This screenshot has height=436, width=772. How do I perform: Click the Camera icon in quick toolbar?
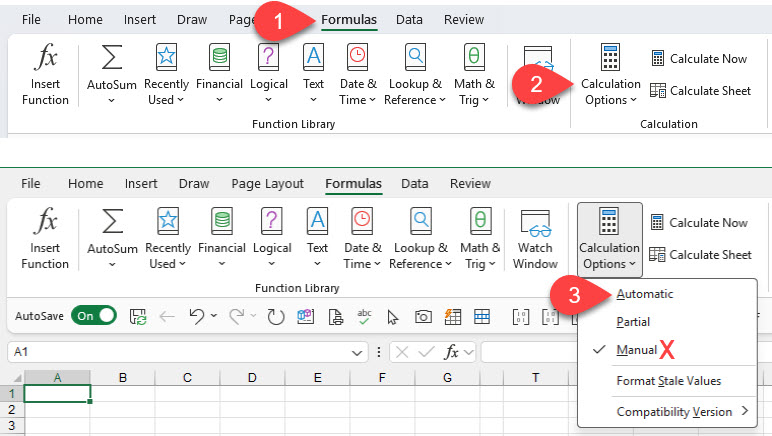tap(423, 316)
